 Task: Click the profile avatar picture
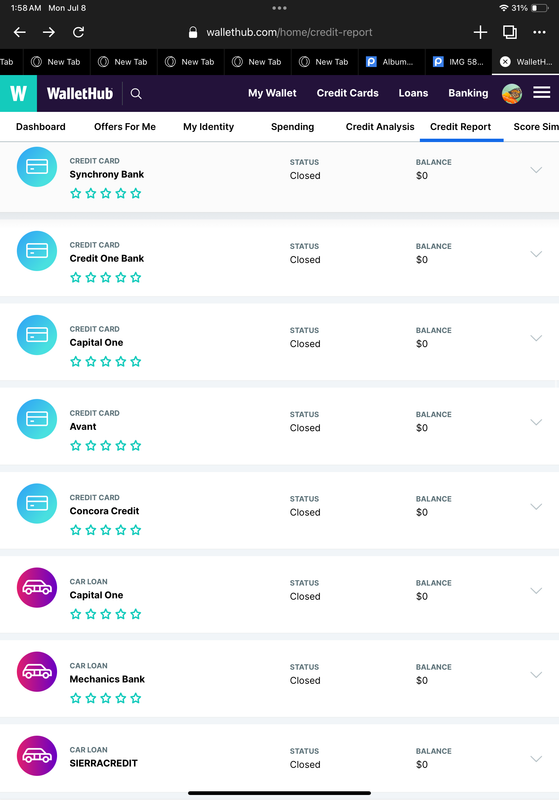512,93
